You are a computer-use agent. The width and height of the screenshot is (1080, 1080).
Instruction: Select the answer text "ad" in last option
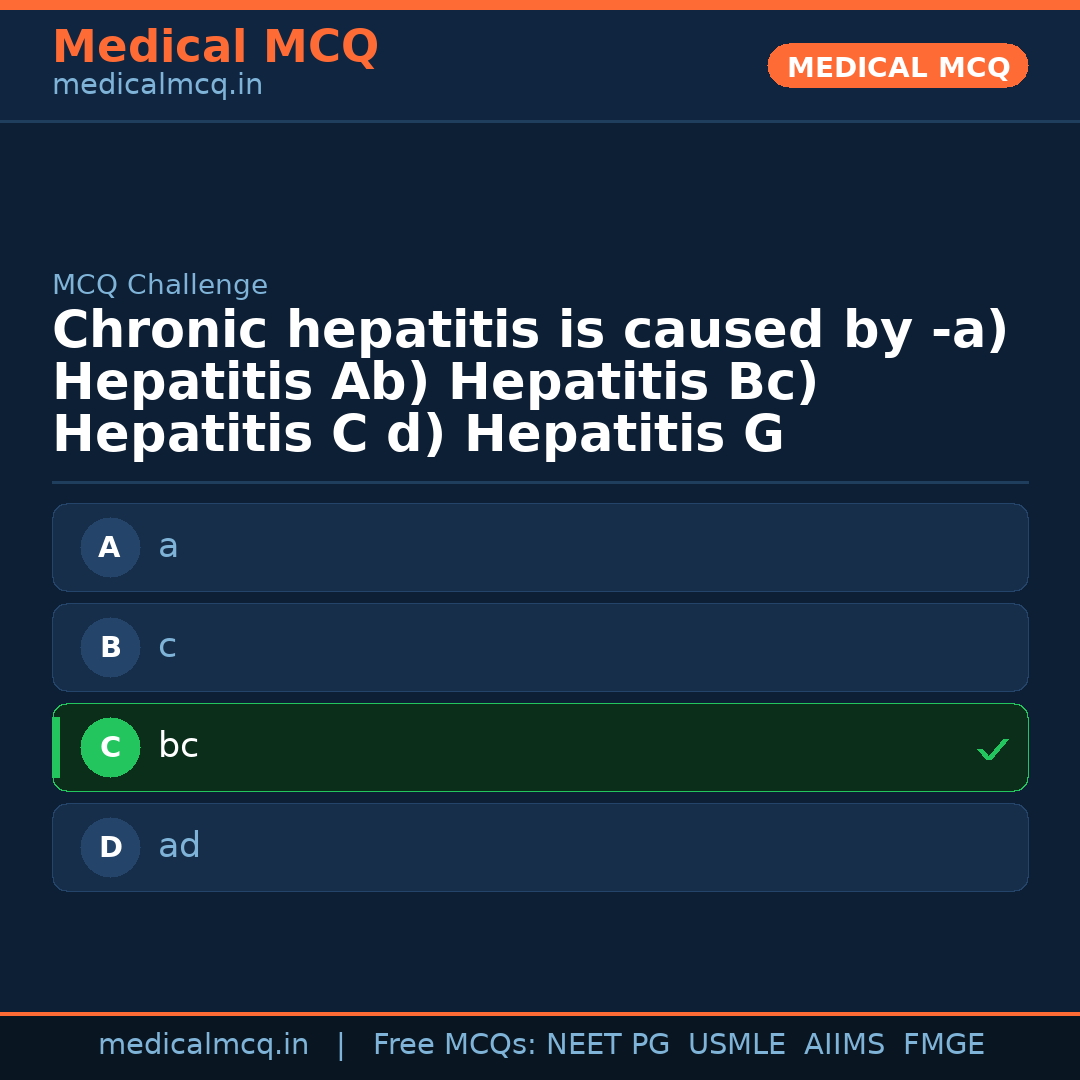coord(179,846)
